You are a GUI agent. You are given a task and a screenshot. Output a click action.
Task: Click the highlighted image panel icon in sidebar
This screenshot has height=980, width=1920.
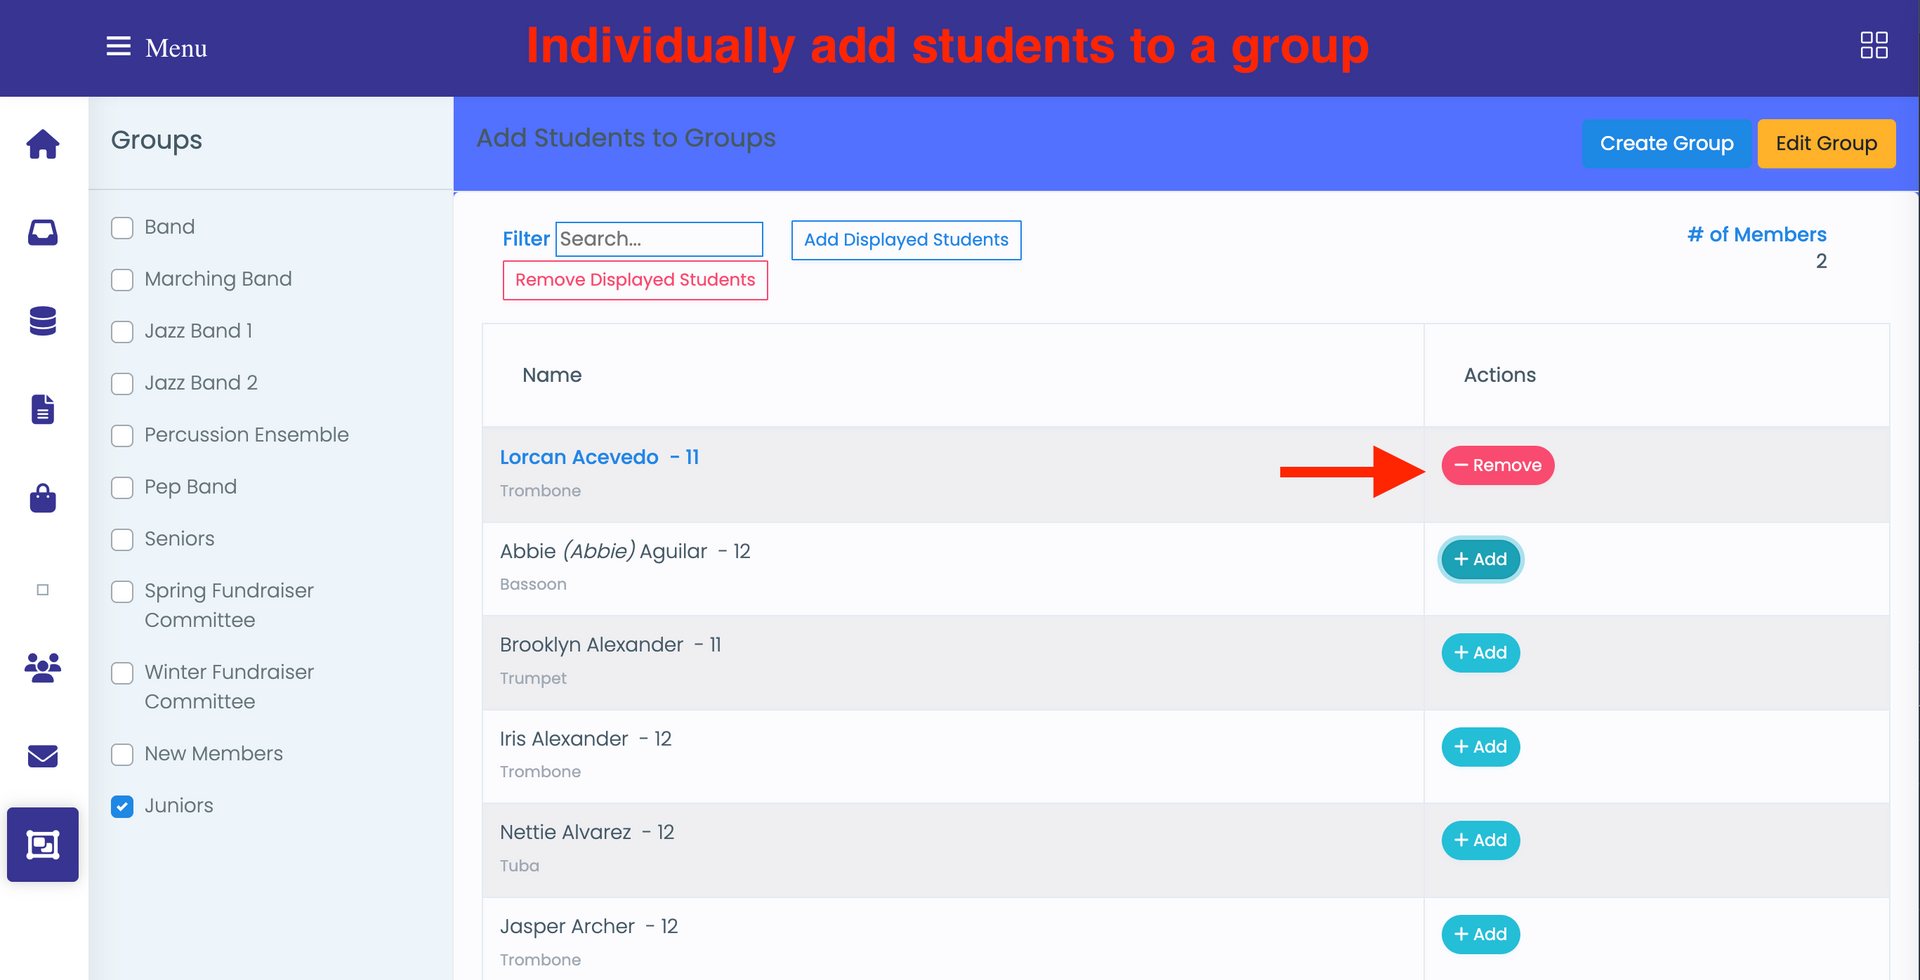pyautogui.click(x=43, y=844)
